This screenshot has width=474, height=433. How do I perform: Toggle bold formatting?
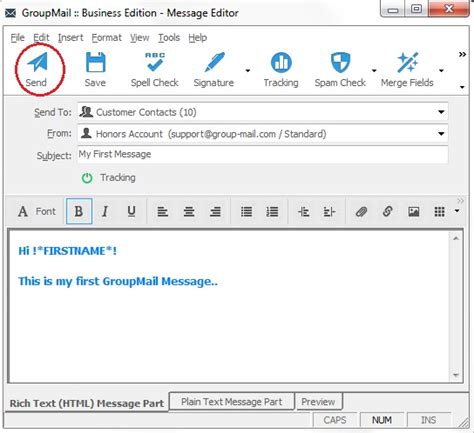pyautogui.click(x=79, y=211)
